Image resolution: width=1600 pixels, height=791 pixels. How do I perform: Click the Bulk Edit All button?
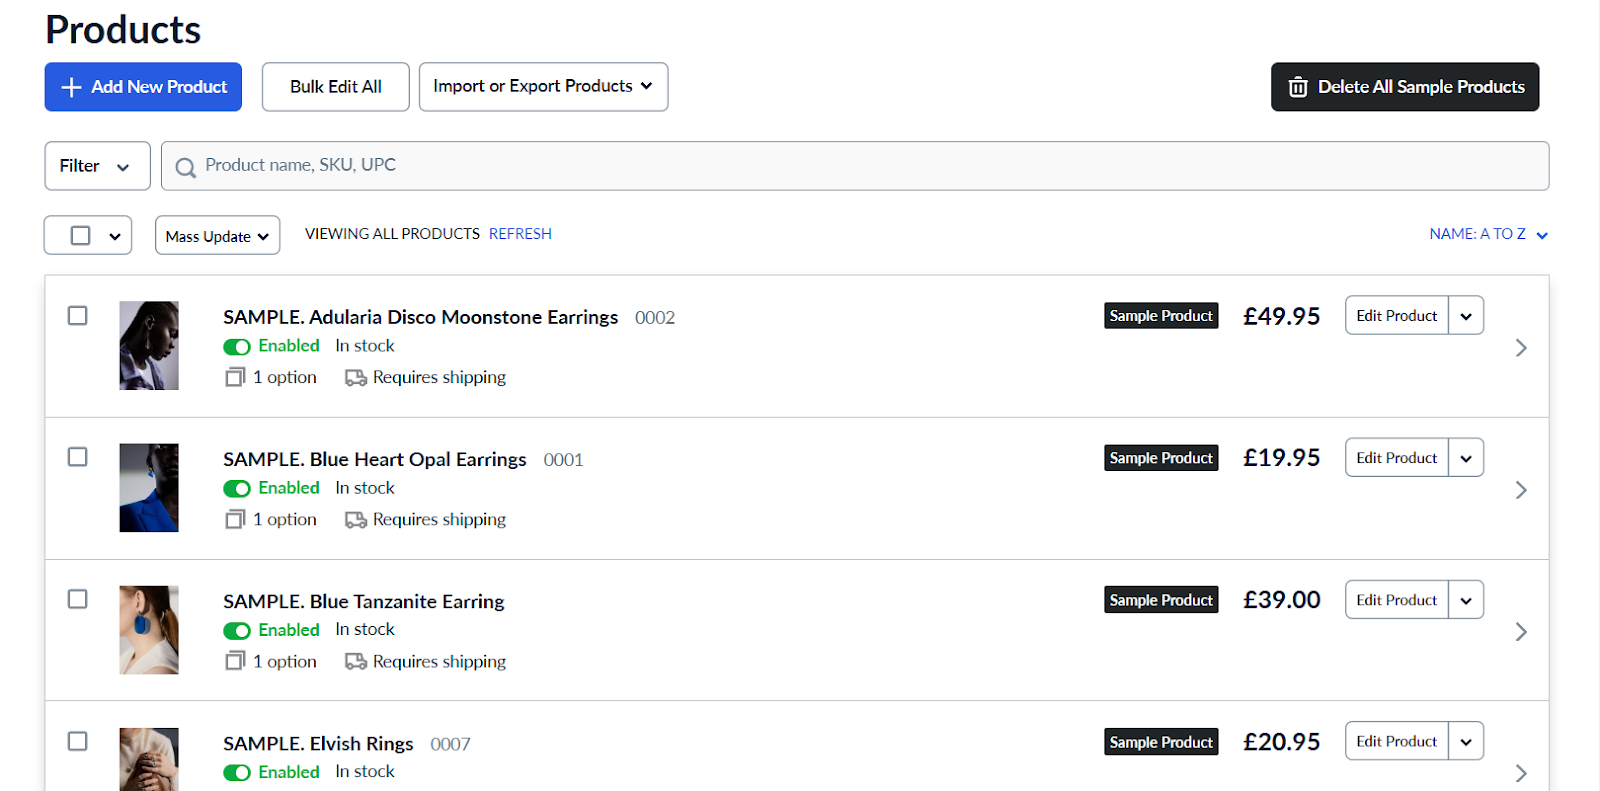336,87
